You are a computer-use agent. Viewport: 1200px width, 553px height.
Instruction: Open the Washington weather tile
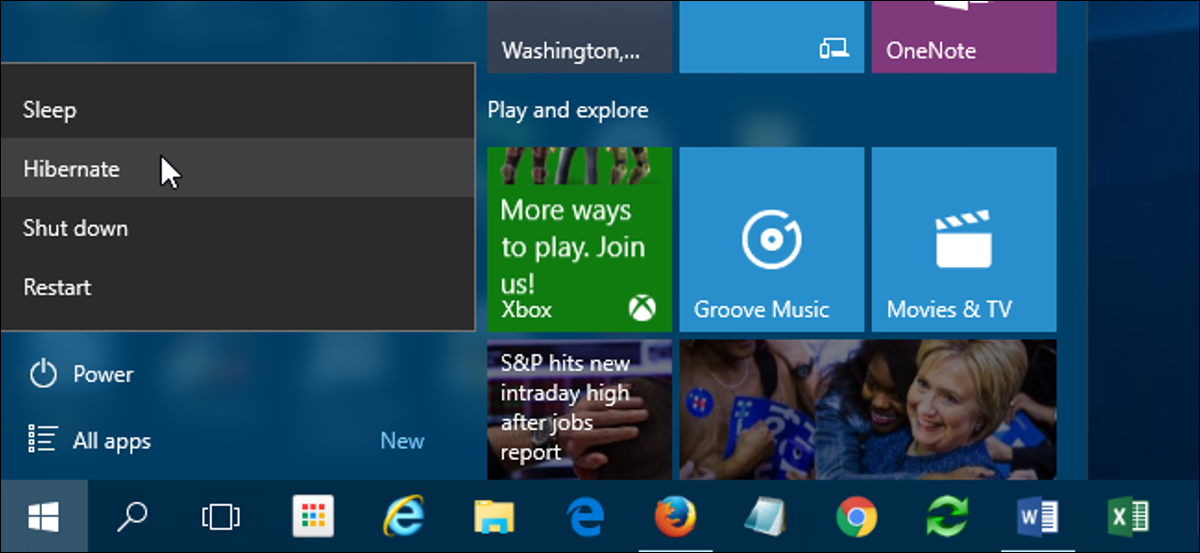pos(579,36)
